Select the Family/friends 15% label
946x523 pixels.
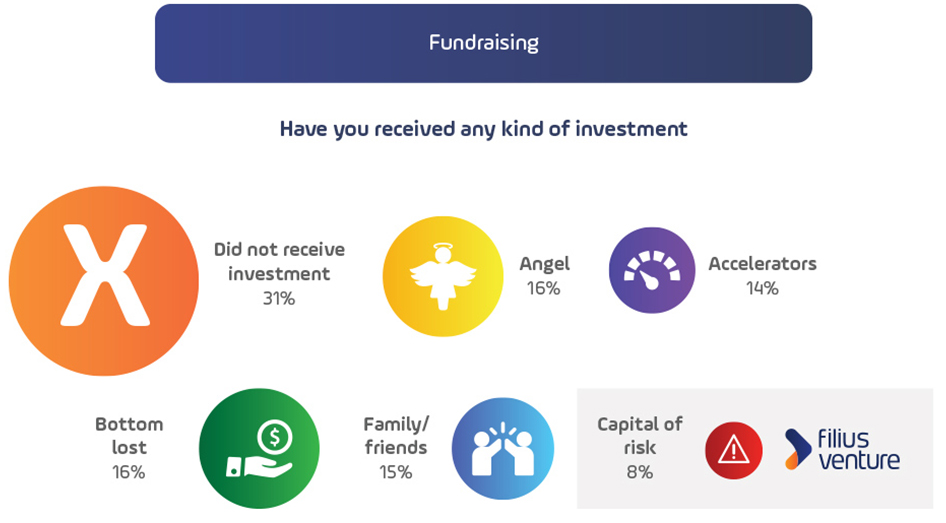(x=396, y=448)
